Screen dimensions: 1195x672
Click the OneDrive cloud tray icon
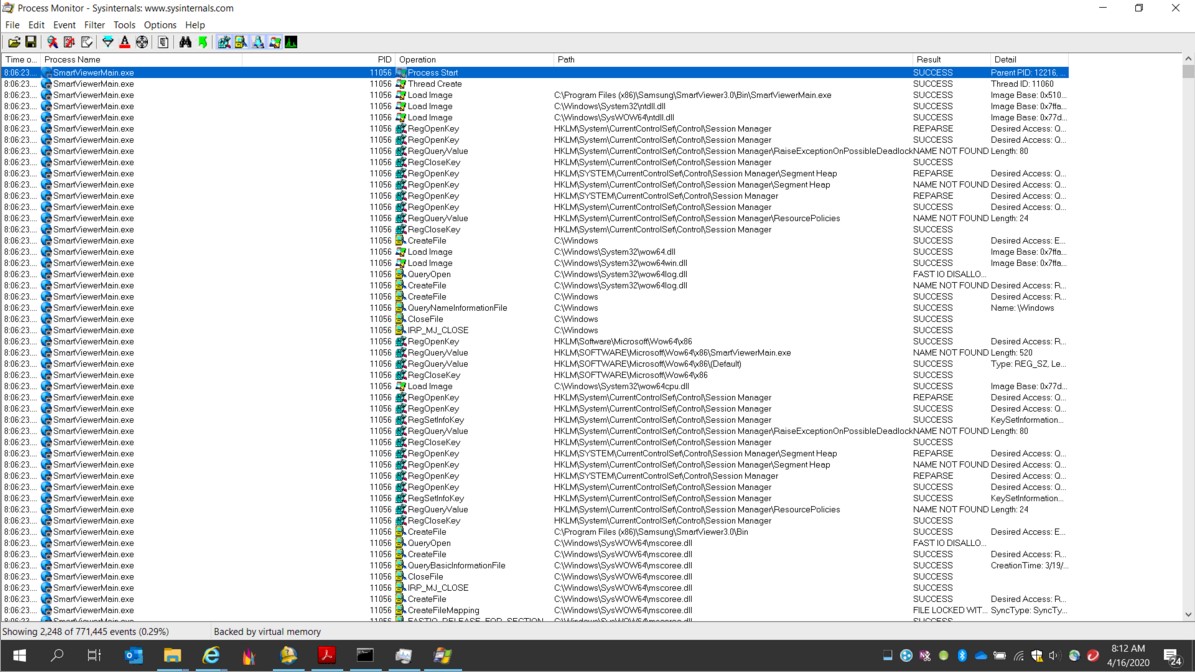tap(981, 655)
